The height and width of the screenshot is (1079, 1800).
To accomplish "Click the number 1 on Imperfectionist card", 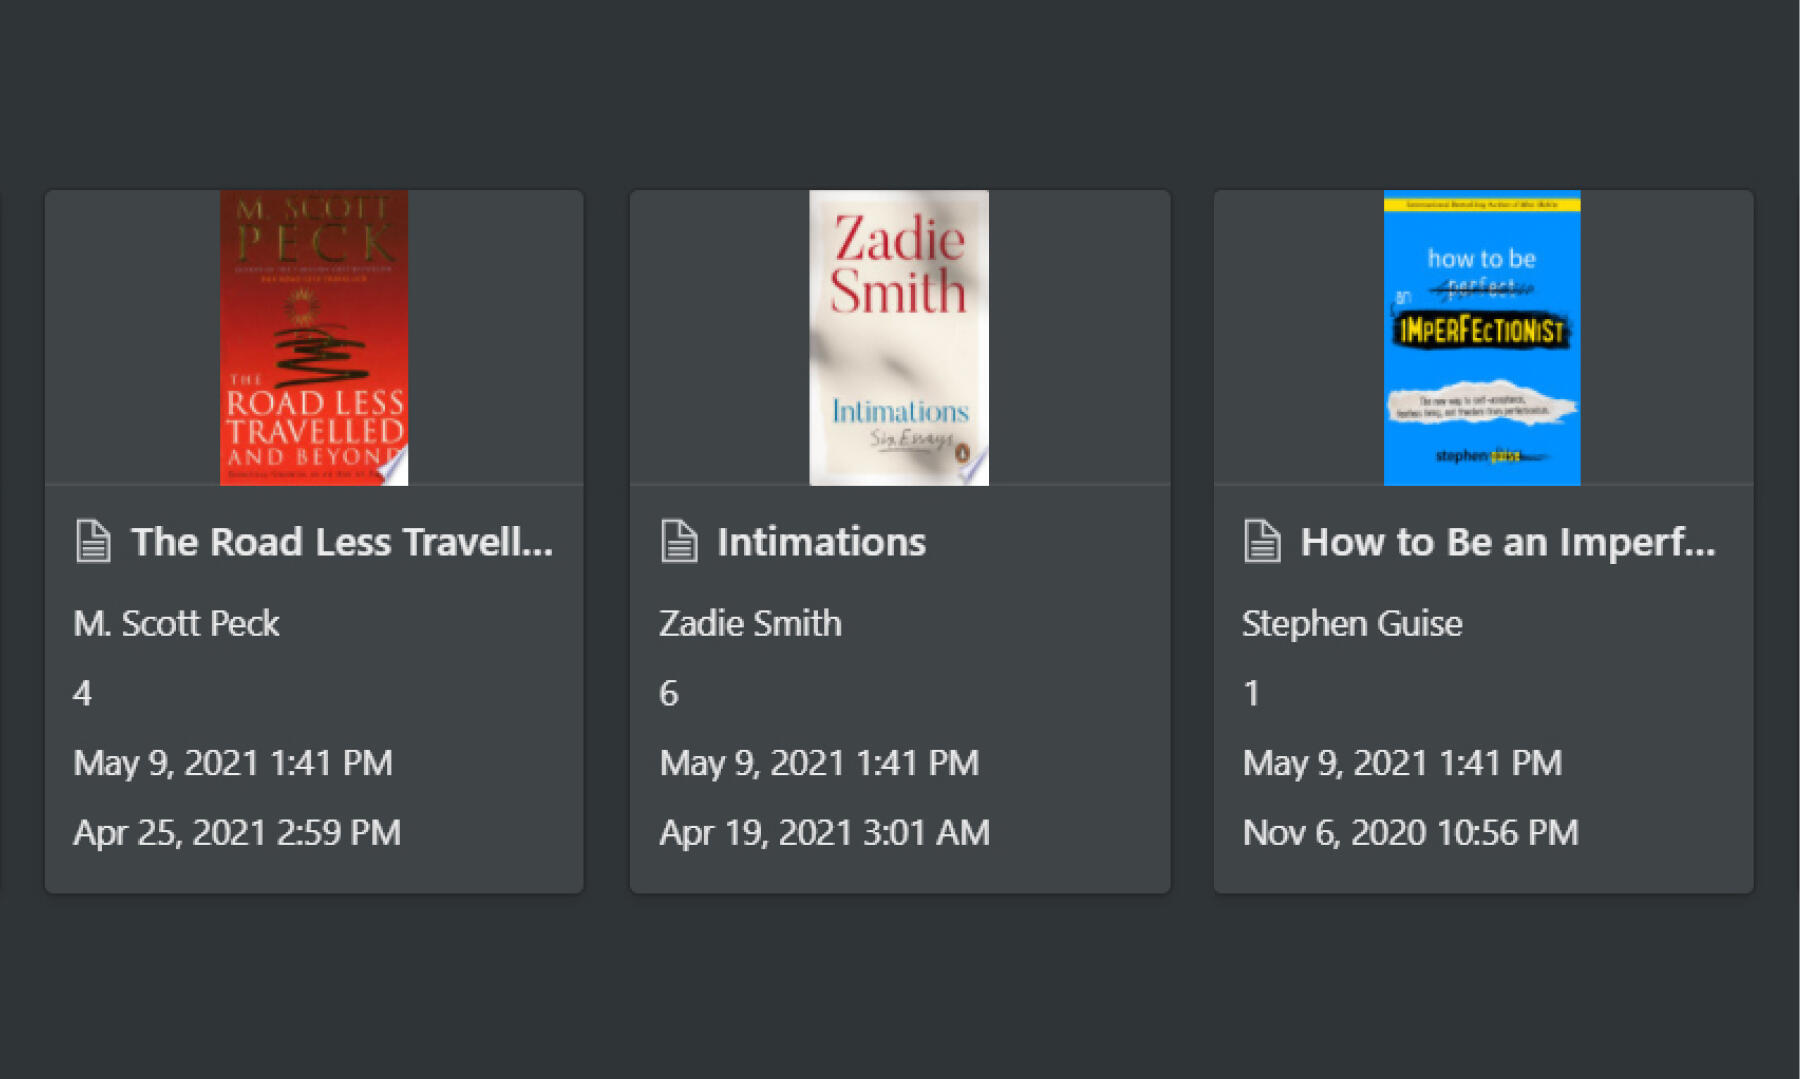I will click(x=1251, y=693).
